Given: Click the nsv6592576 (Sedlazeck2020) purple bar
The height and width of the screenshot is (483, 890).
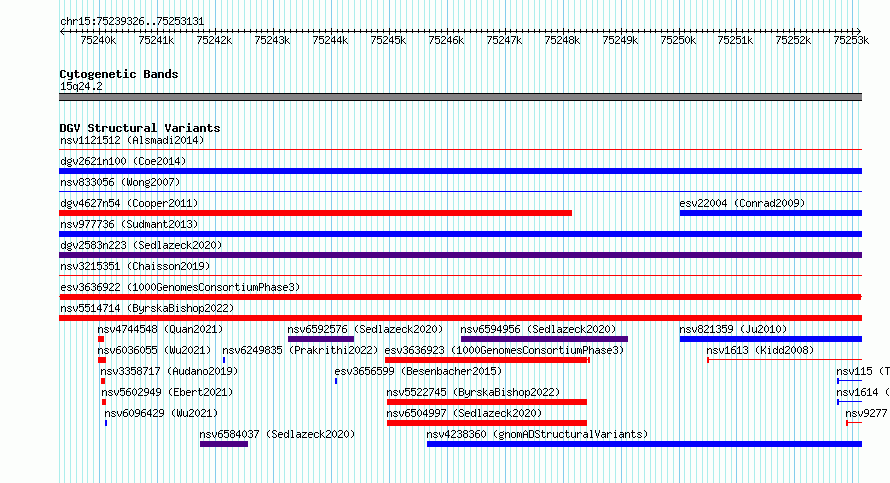Looking at the screenshot, I should (x=321, y=339).
